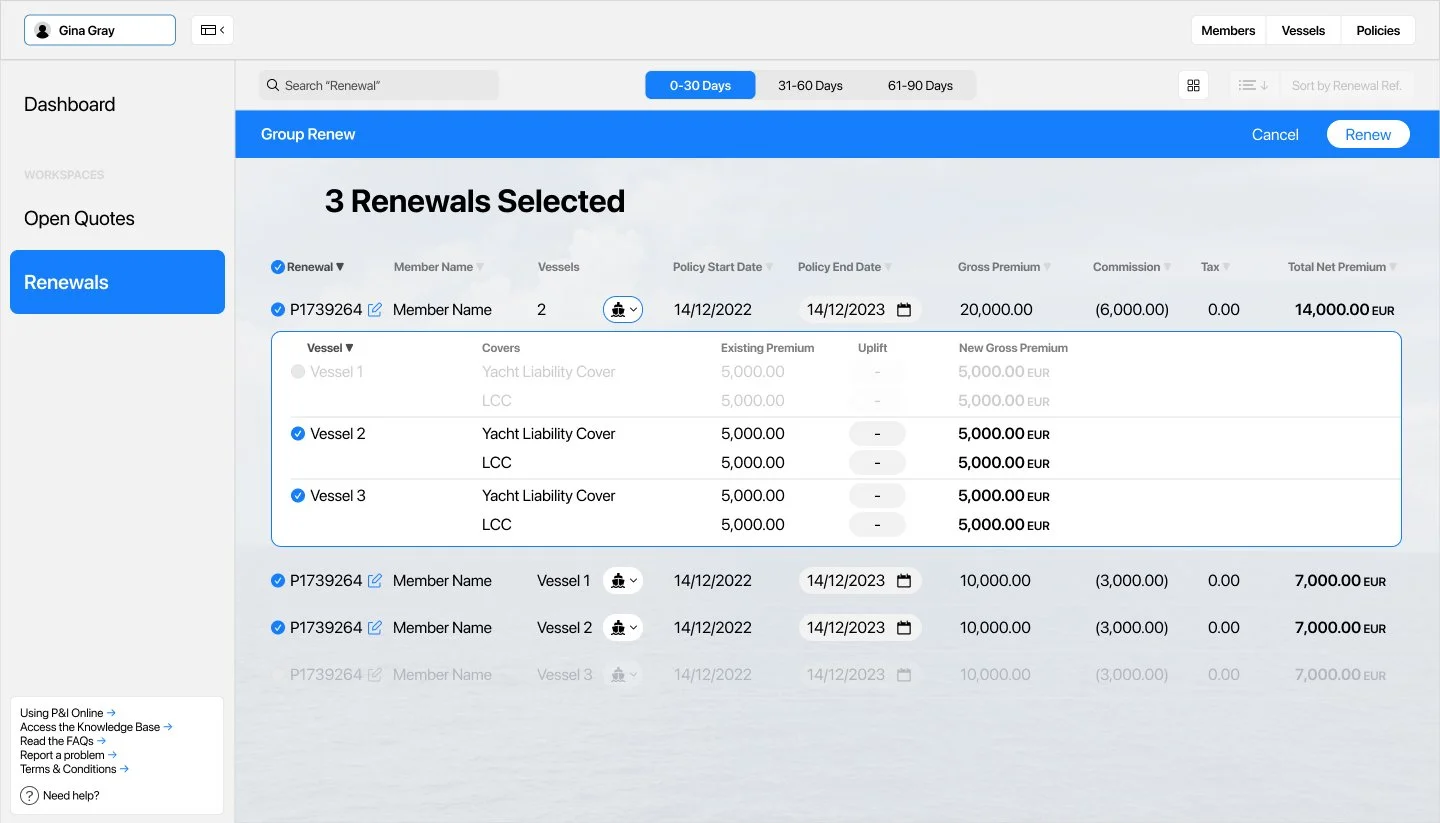Image resolution: width=1440 pixels, height=823 pixels.
Task: Uncheck the Vessel 1 renewal row checkbox
Action: tap(278, 581)
